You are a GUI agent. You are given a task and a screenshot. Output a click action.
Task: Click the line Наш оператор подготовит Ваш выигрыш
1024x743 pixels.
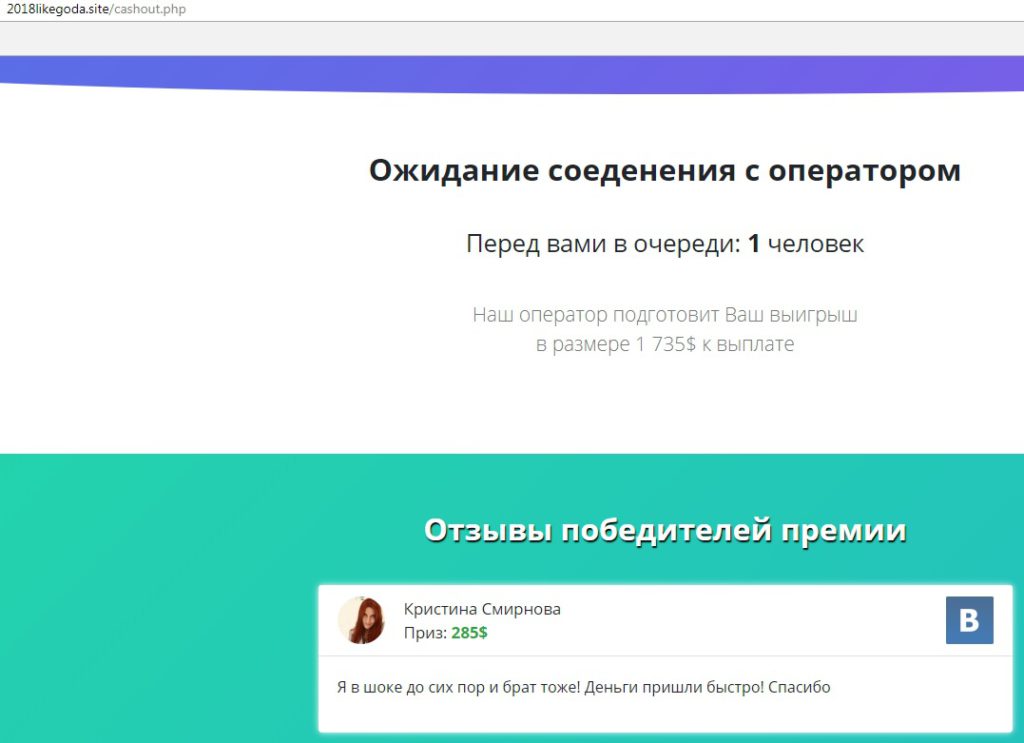(664, 315)
